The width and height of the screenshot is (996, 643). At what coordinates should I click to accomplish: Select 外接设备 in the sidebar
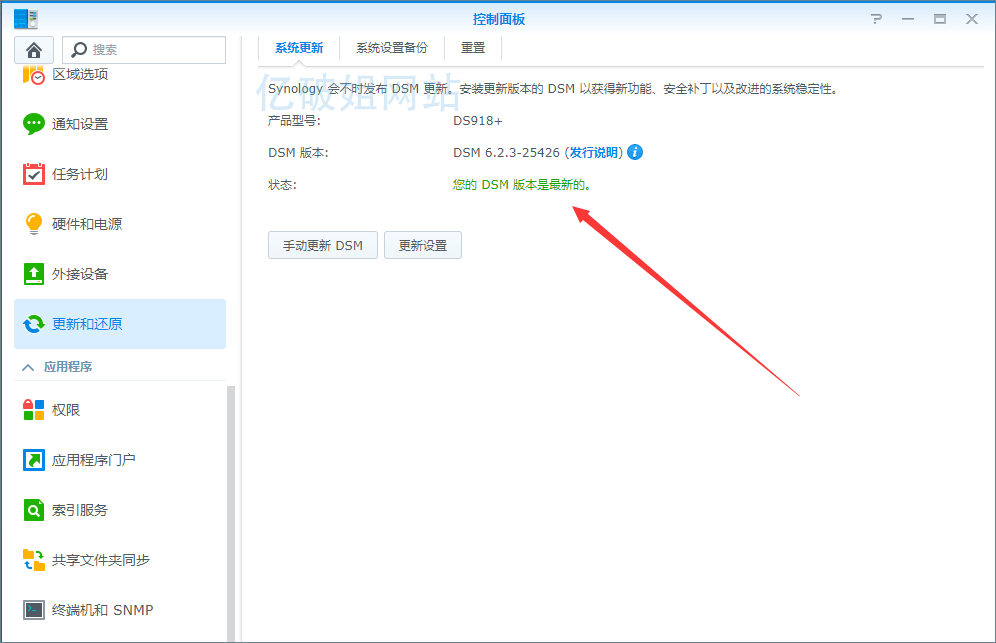coord(120,274)
